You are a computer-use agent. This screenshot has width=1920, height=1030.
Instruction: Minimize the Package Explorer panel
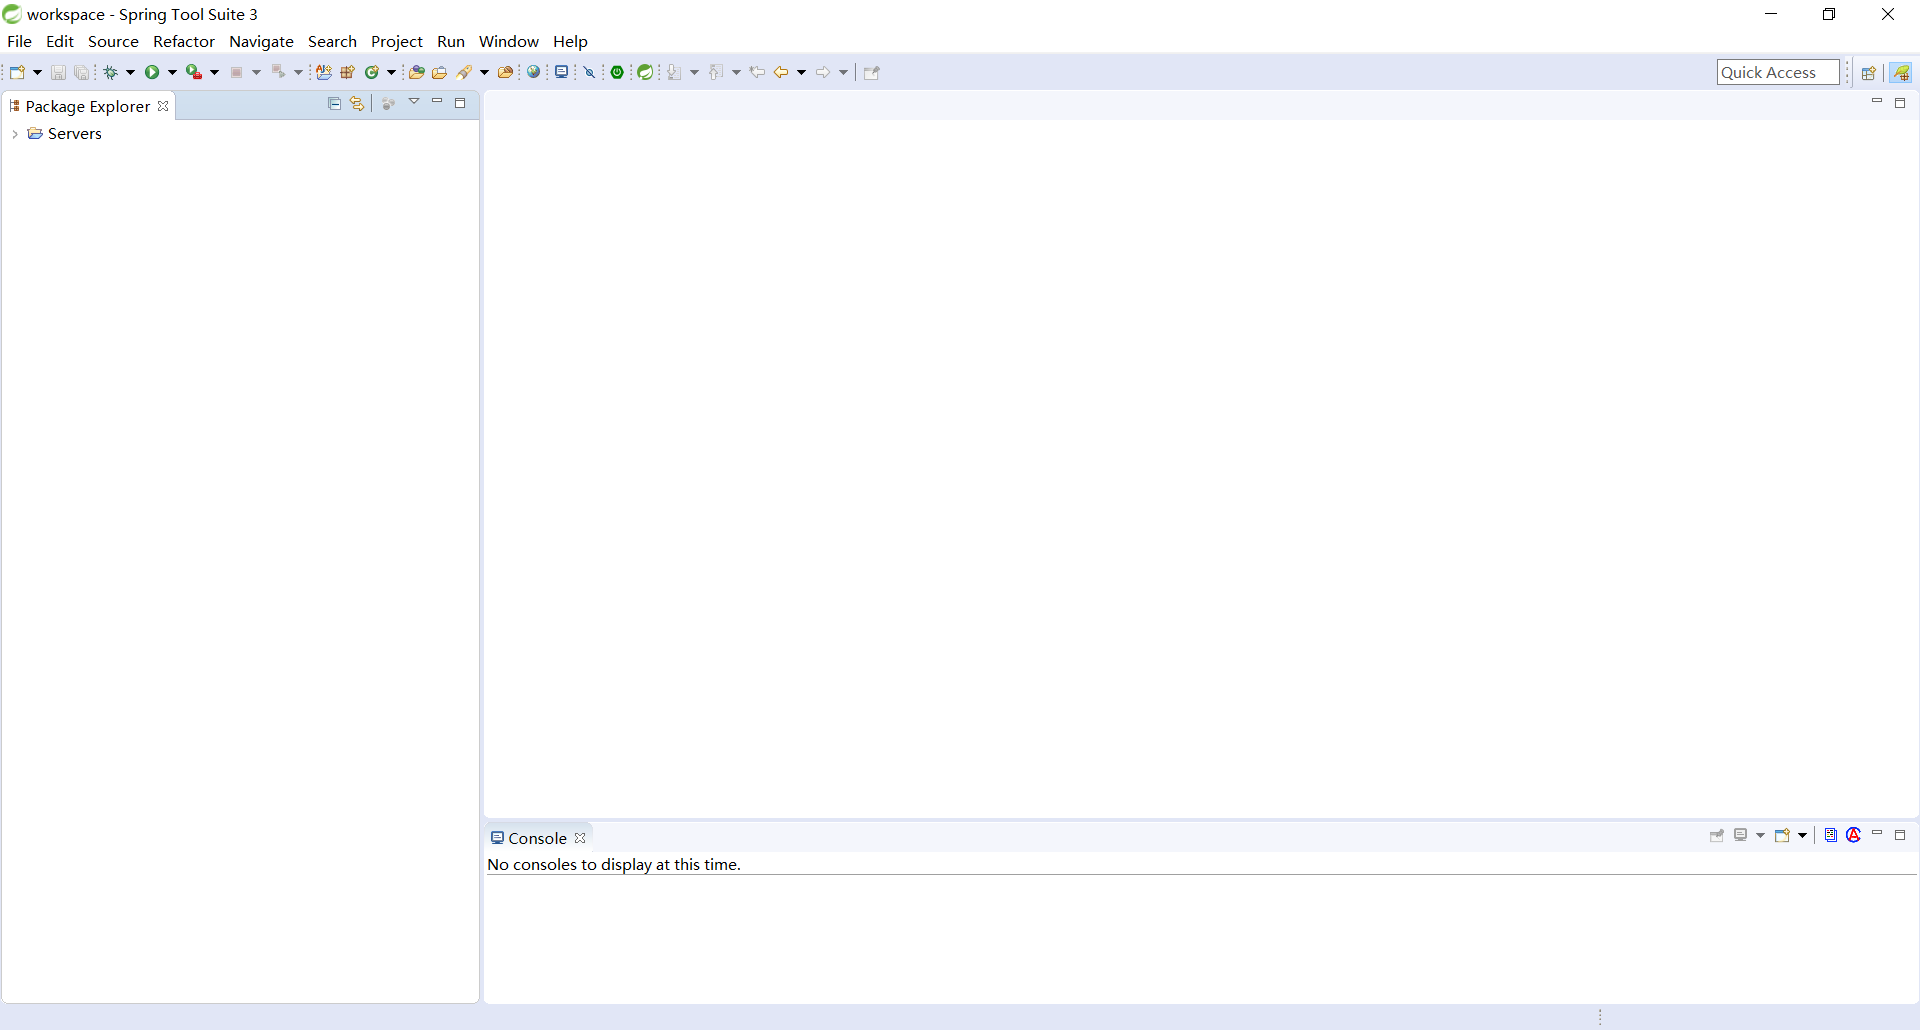[x=437, y=102]
